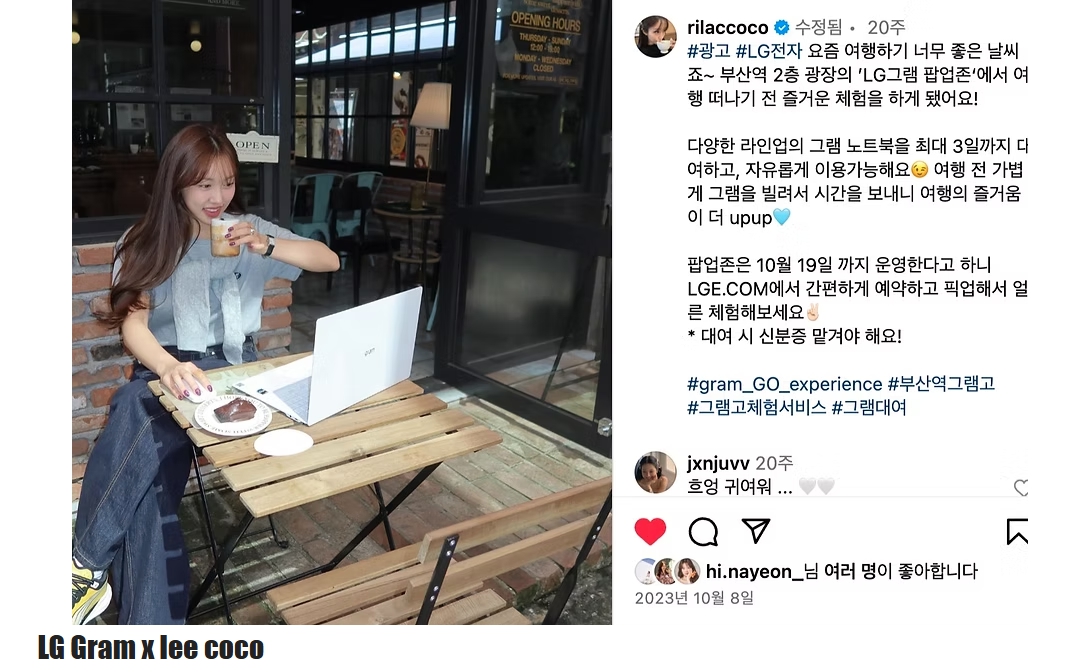Image resolution: width=1069 pixels, height=672 pixels.
Task: Click the red heart like icon
Action: tap(650, 532)
